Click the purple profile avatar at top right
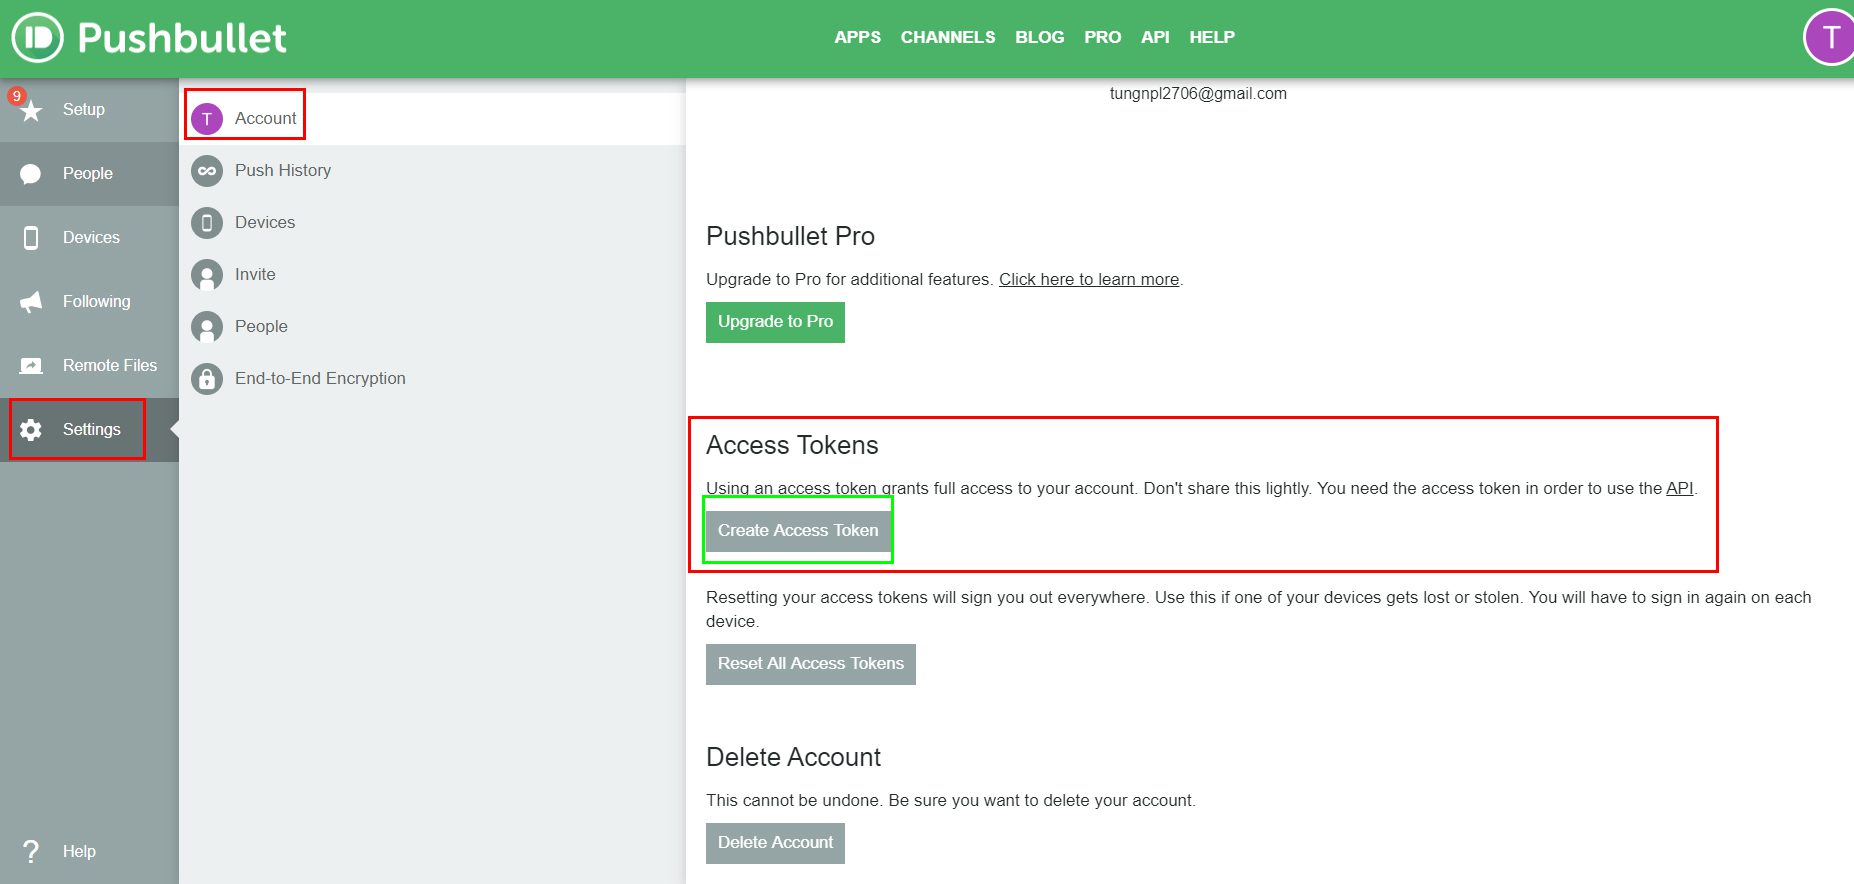The width and height of the screenshot is (1854, 884). click(x=1830, y=38)
